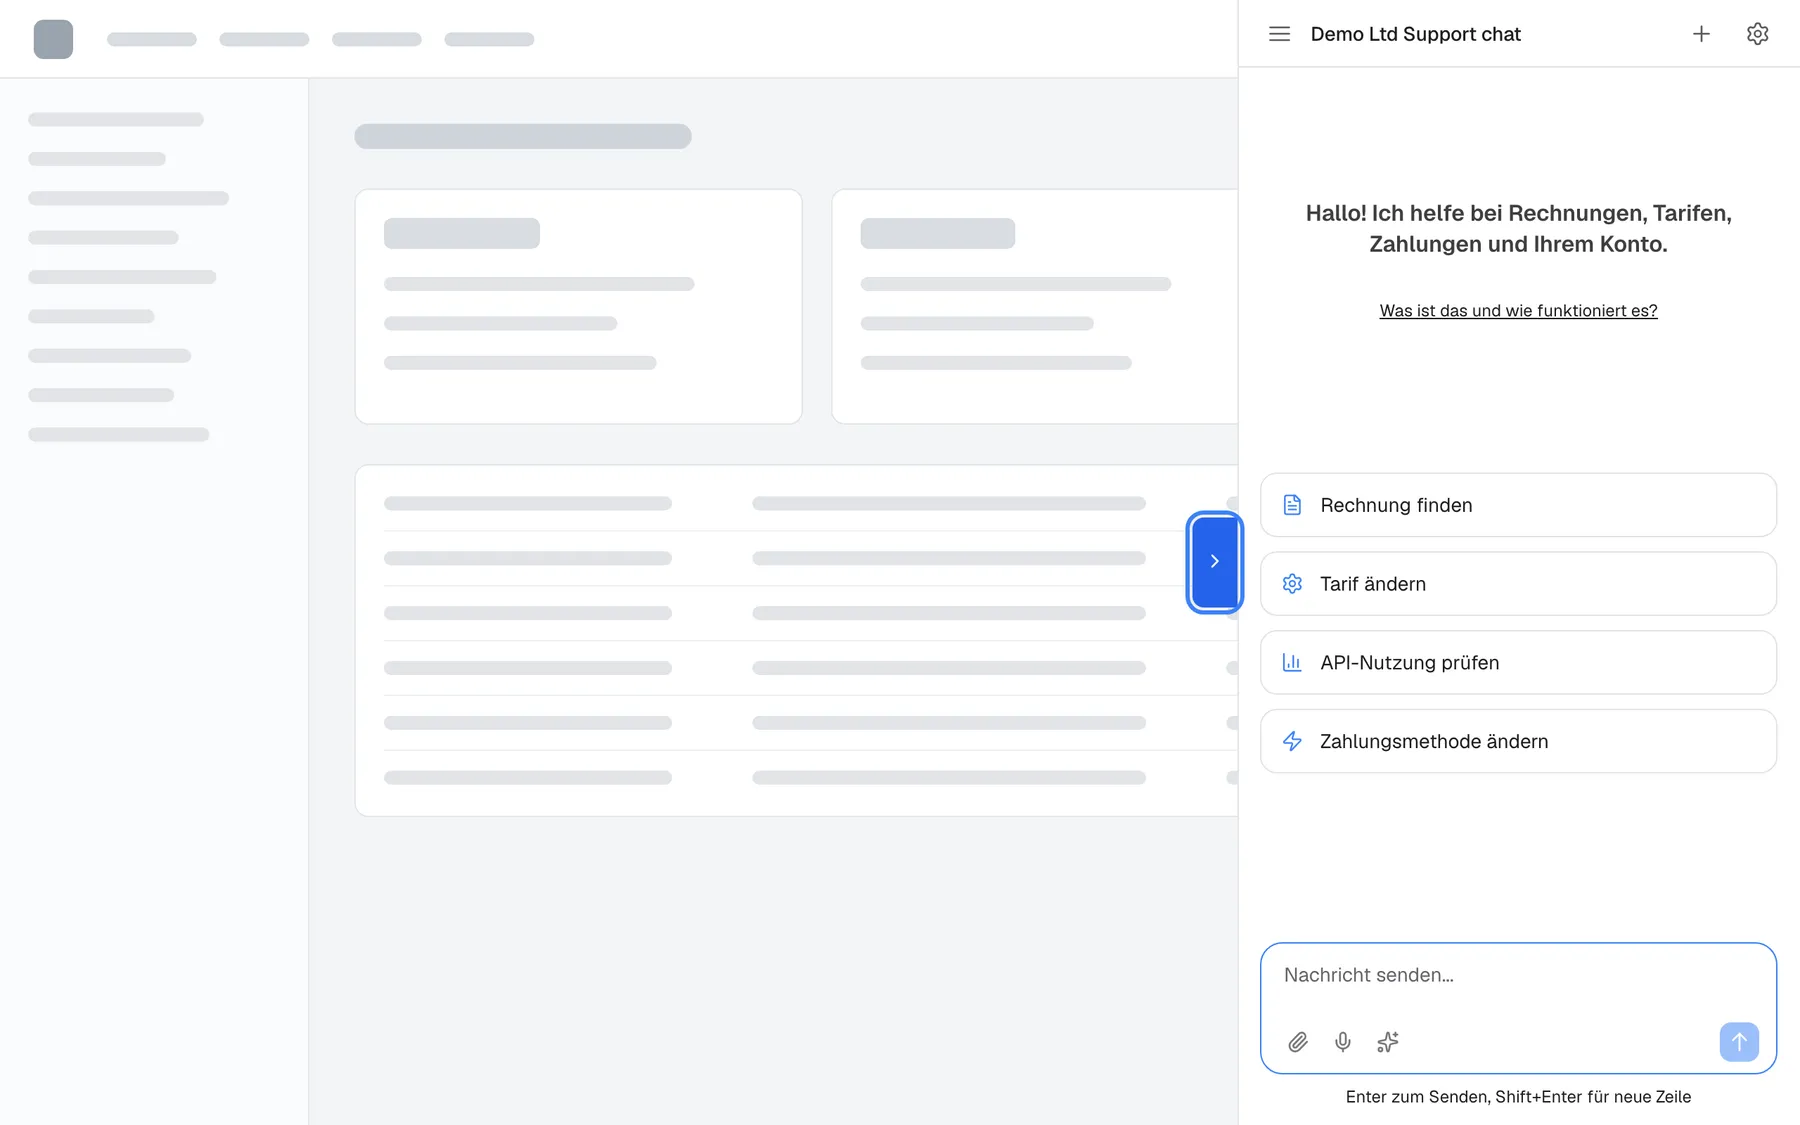1800x1125 pixels.
Task: Click the gray app logo placeholder
Action: point(53,39)
